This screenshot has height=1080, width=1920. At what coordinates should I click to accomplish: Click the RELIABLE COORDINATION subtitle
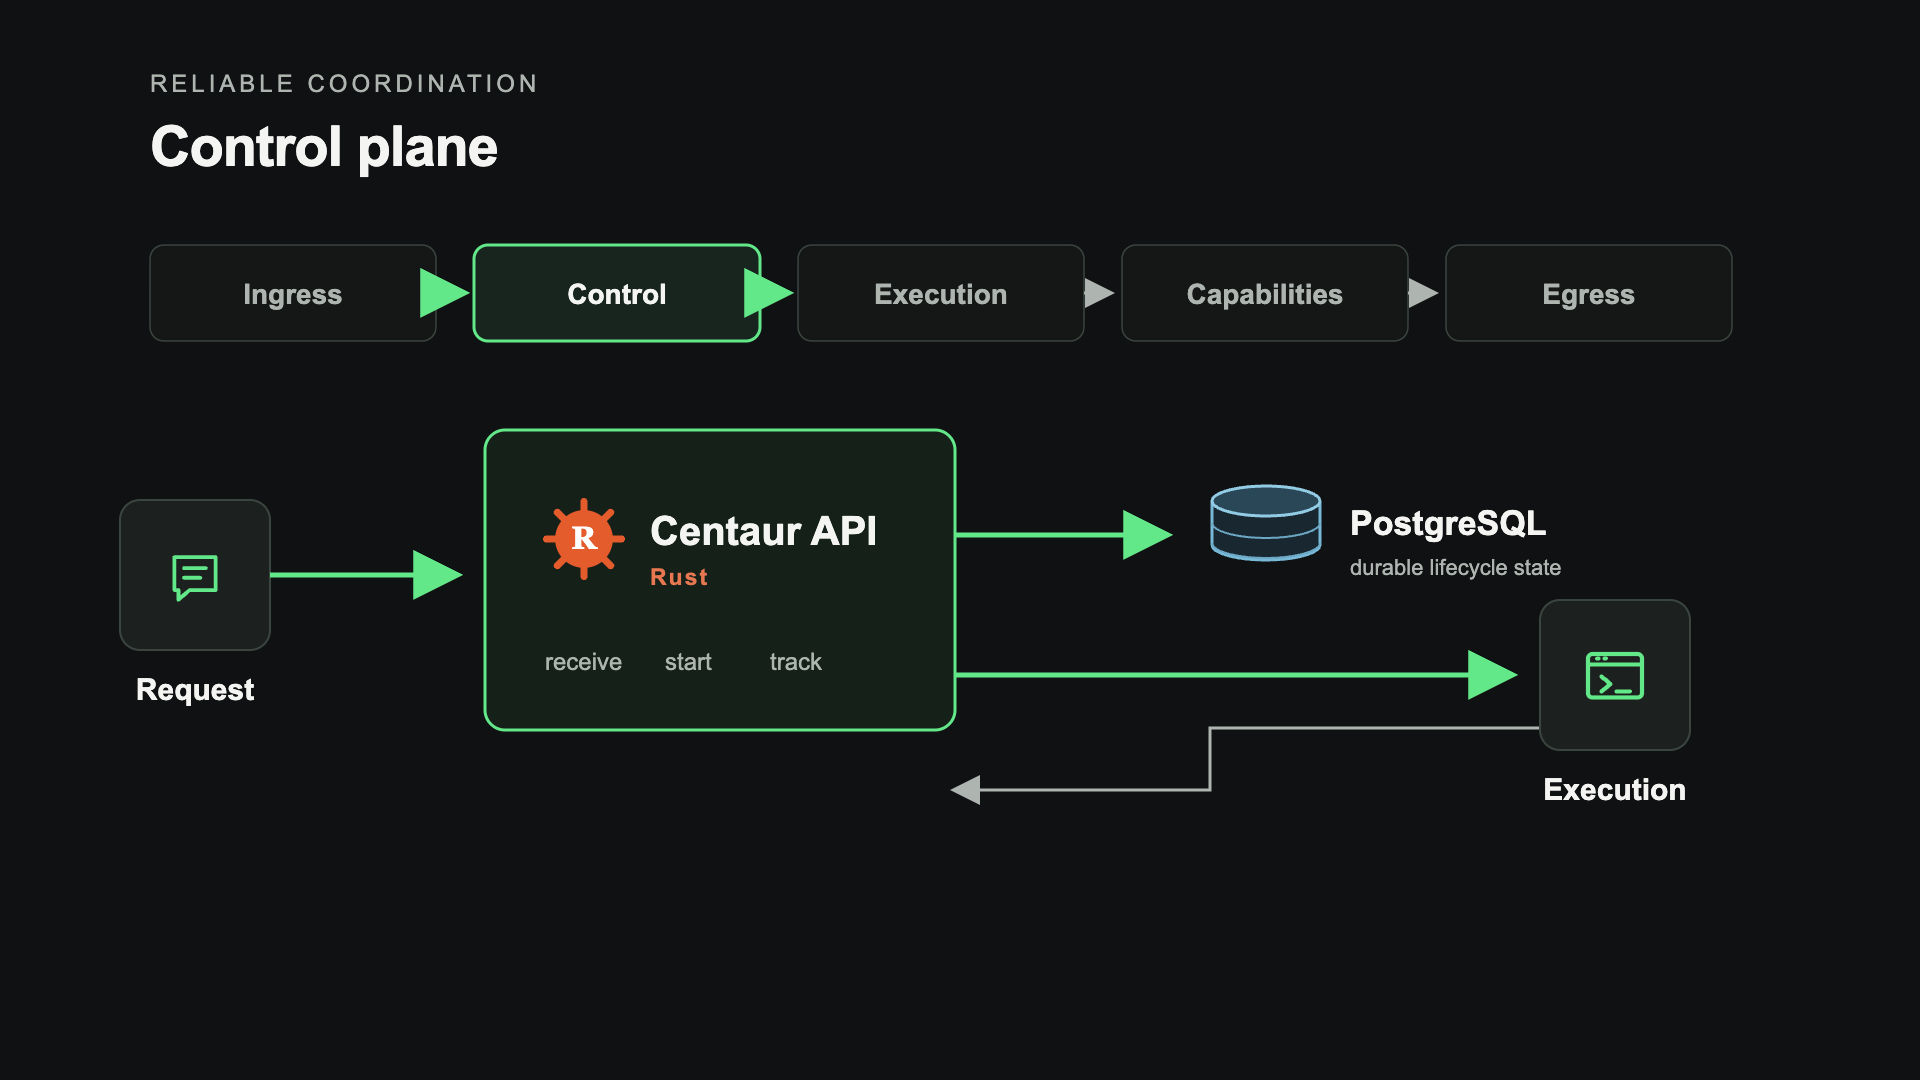[344, 84]
